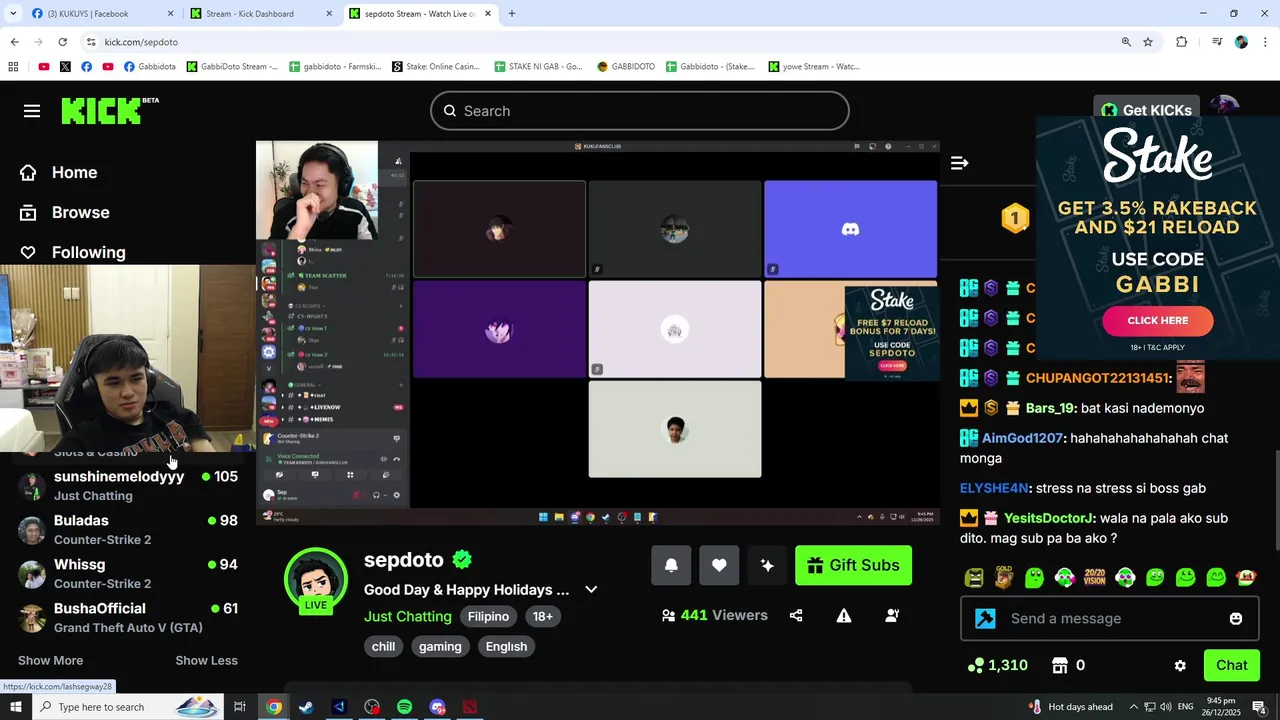Open BushaOfficial channel in sidebar
This screenshot has height=720, width=1280.
click(128, 617)
